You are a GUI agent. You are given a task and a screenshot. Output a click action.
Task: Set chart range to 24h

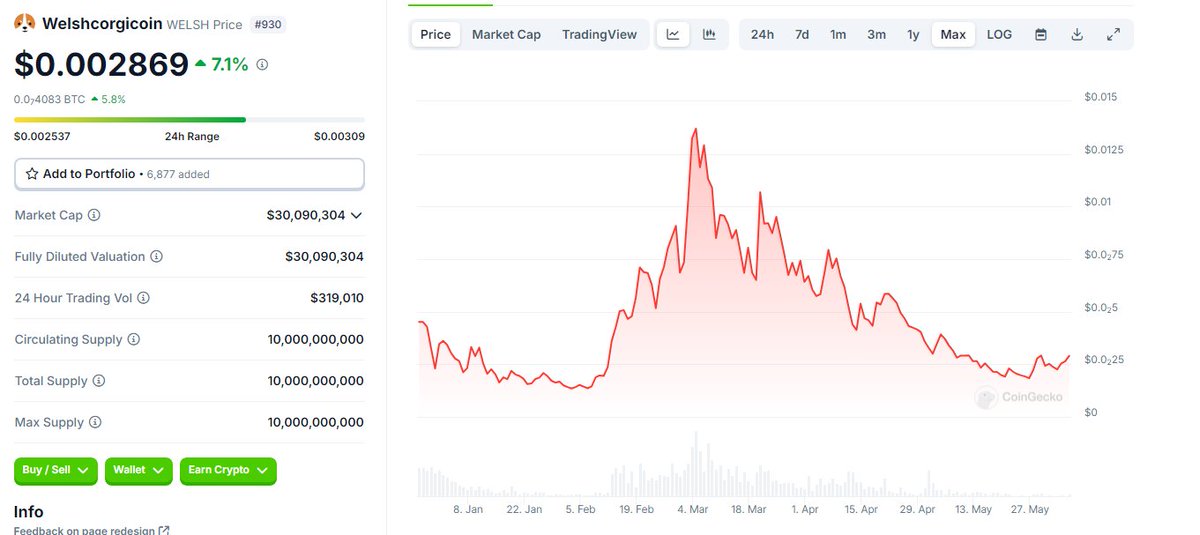tap(762, 35)
